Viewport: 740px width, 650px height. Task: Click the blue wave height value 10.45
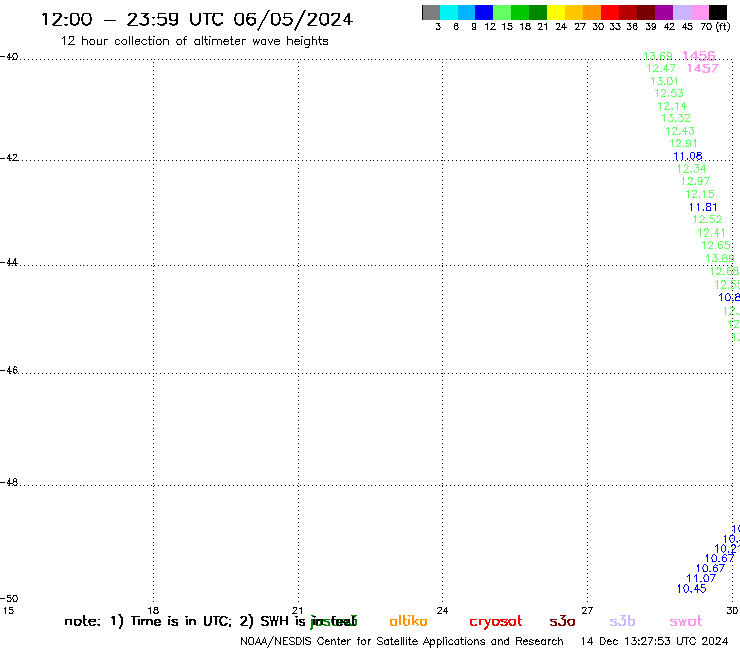pos(691,589)
